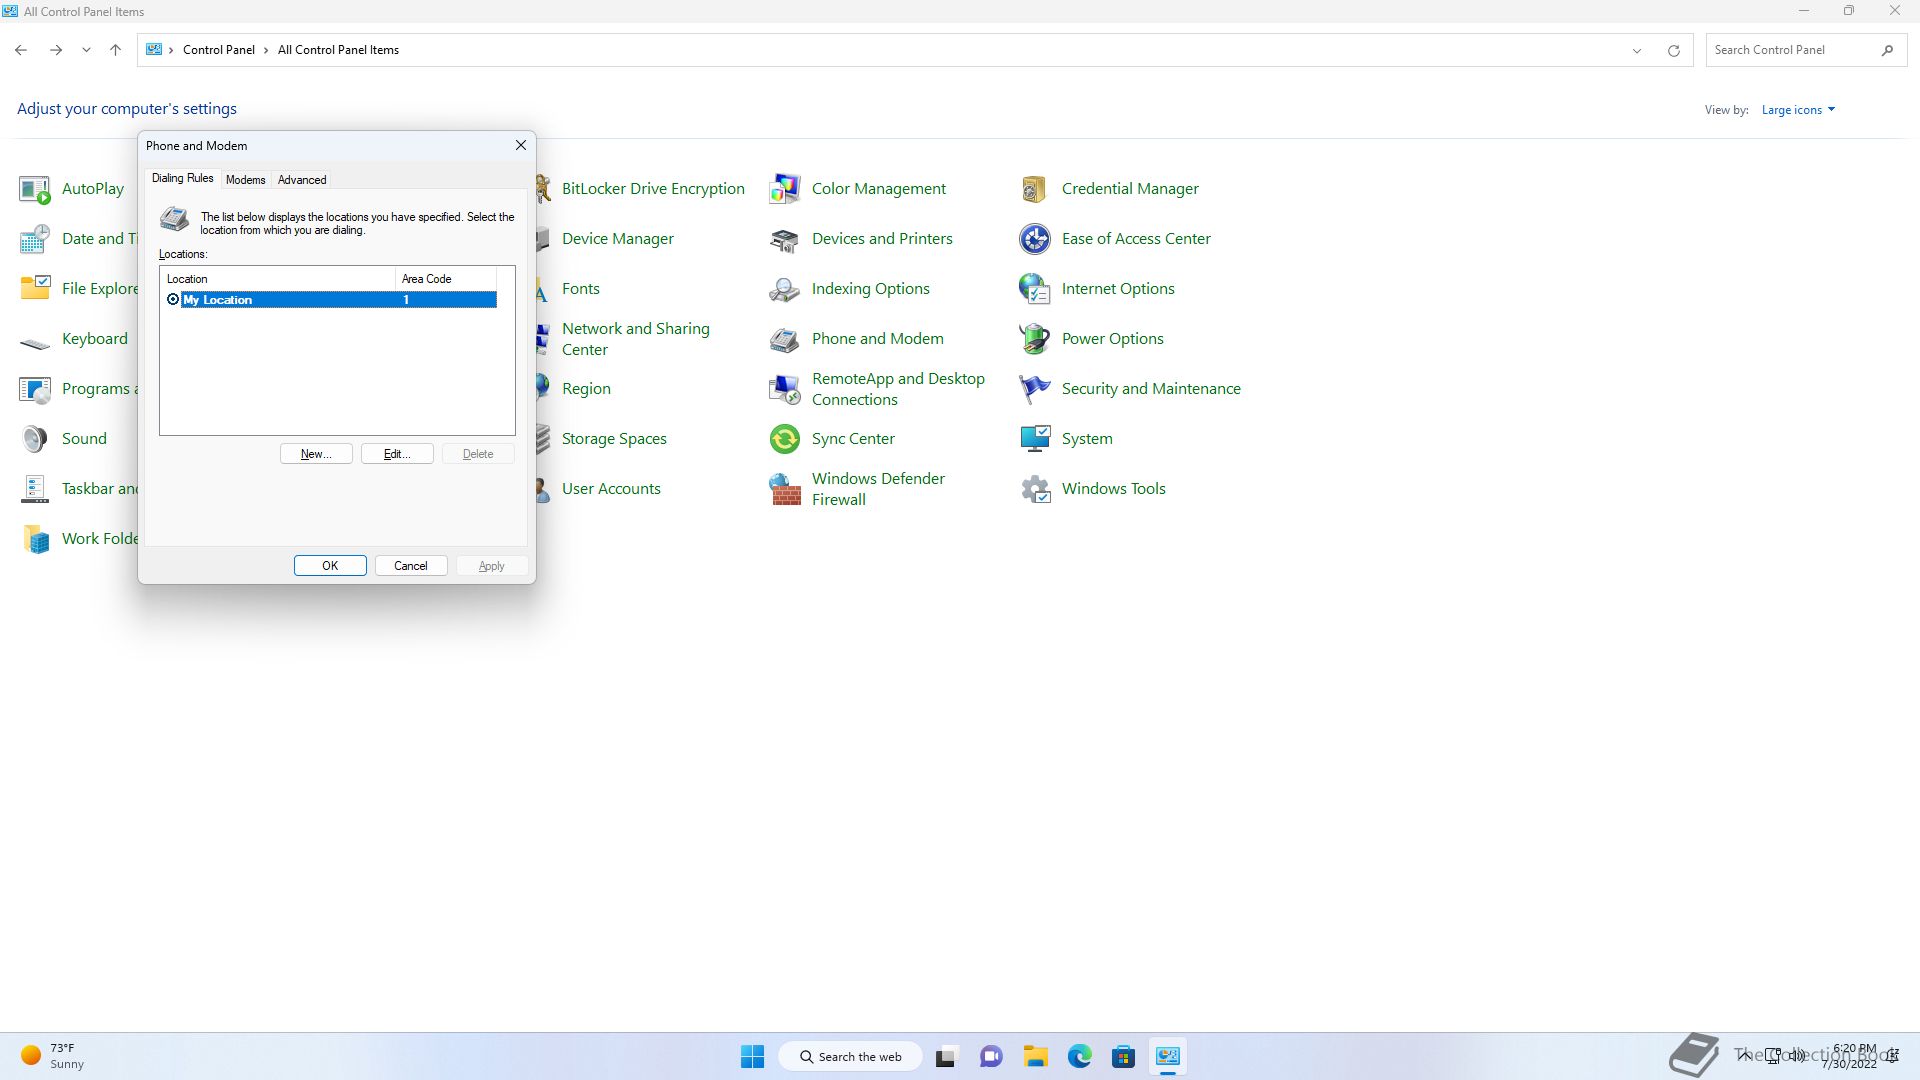The image size is (1920, 1080).
Task: Open recent locations dropdown arrow
Action: click(x=86, y=50)
